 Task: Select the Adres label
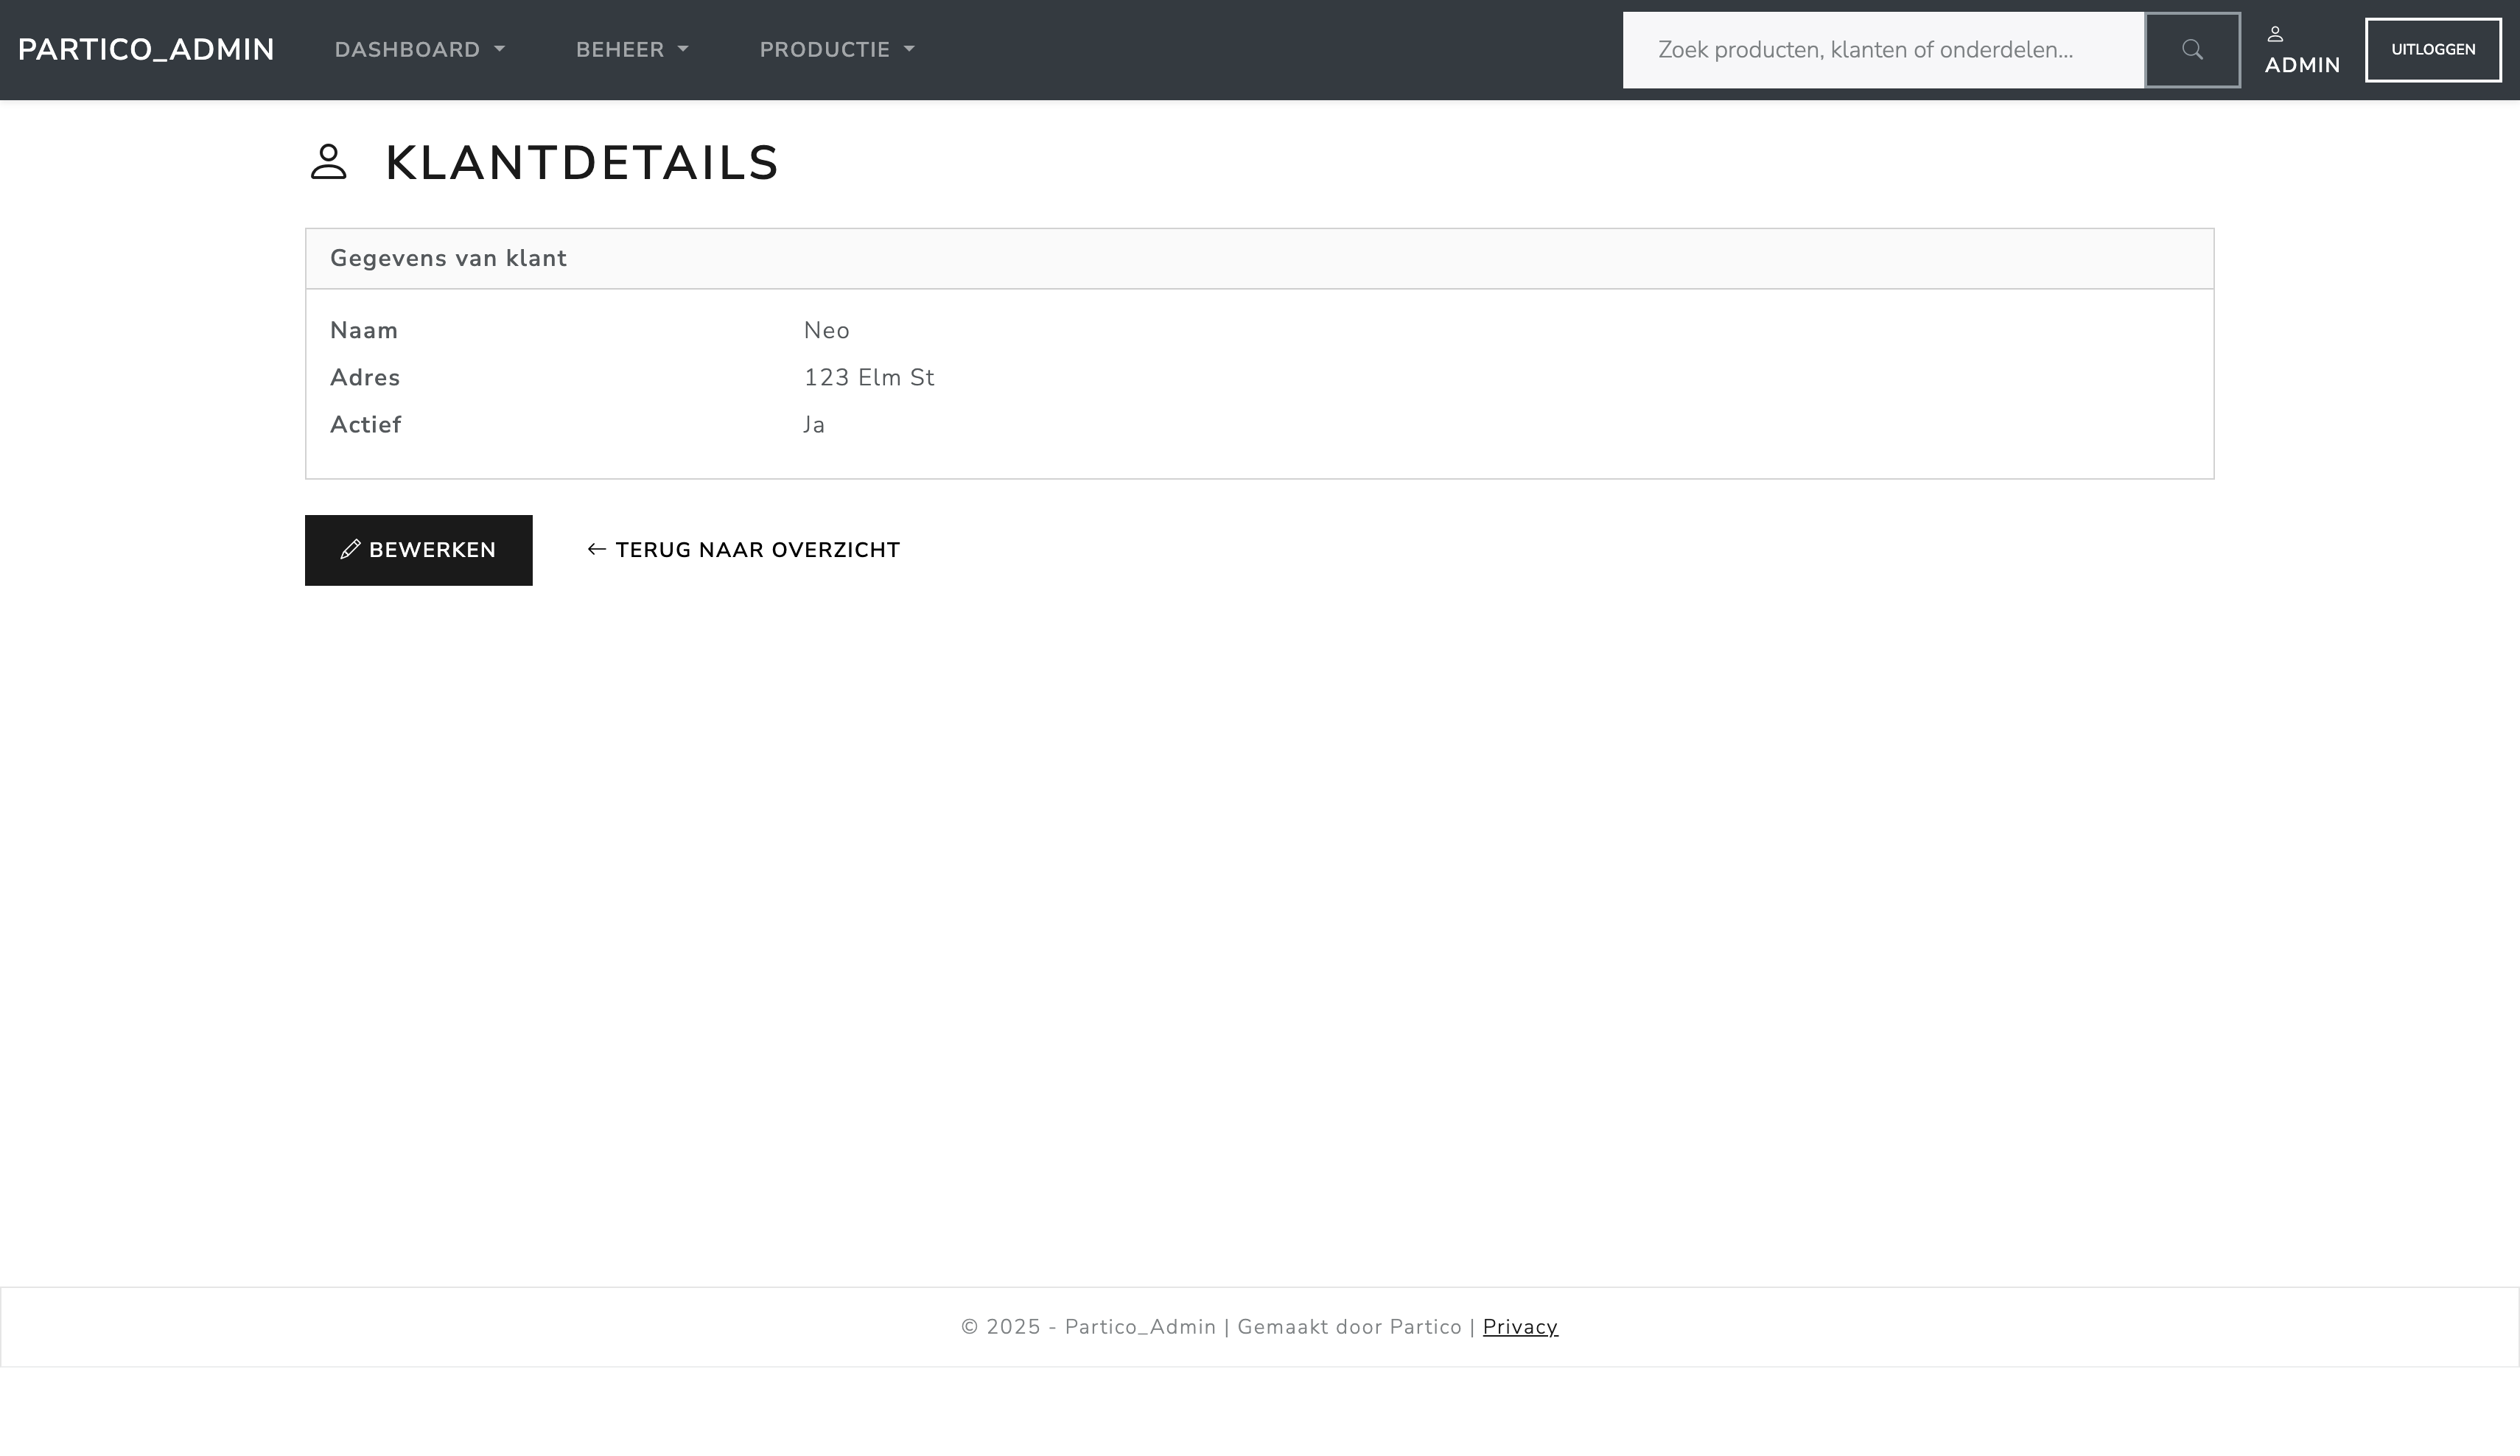click(x=365, y=378)
